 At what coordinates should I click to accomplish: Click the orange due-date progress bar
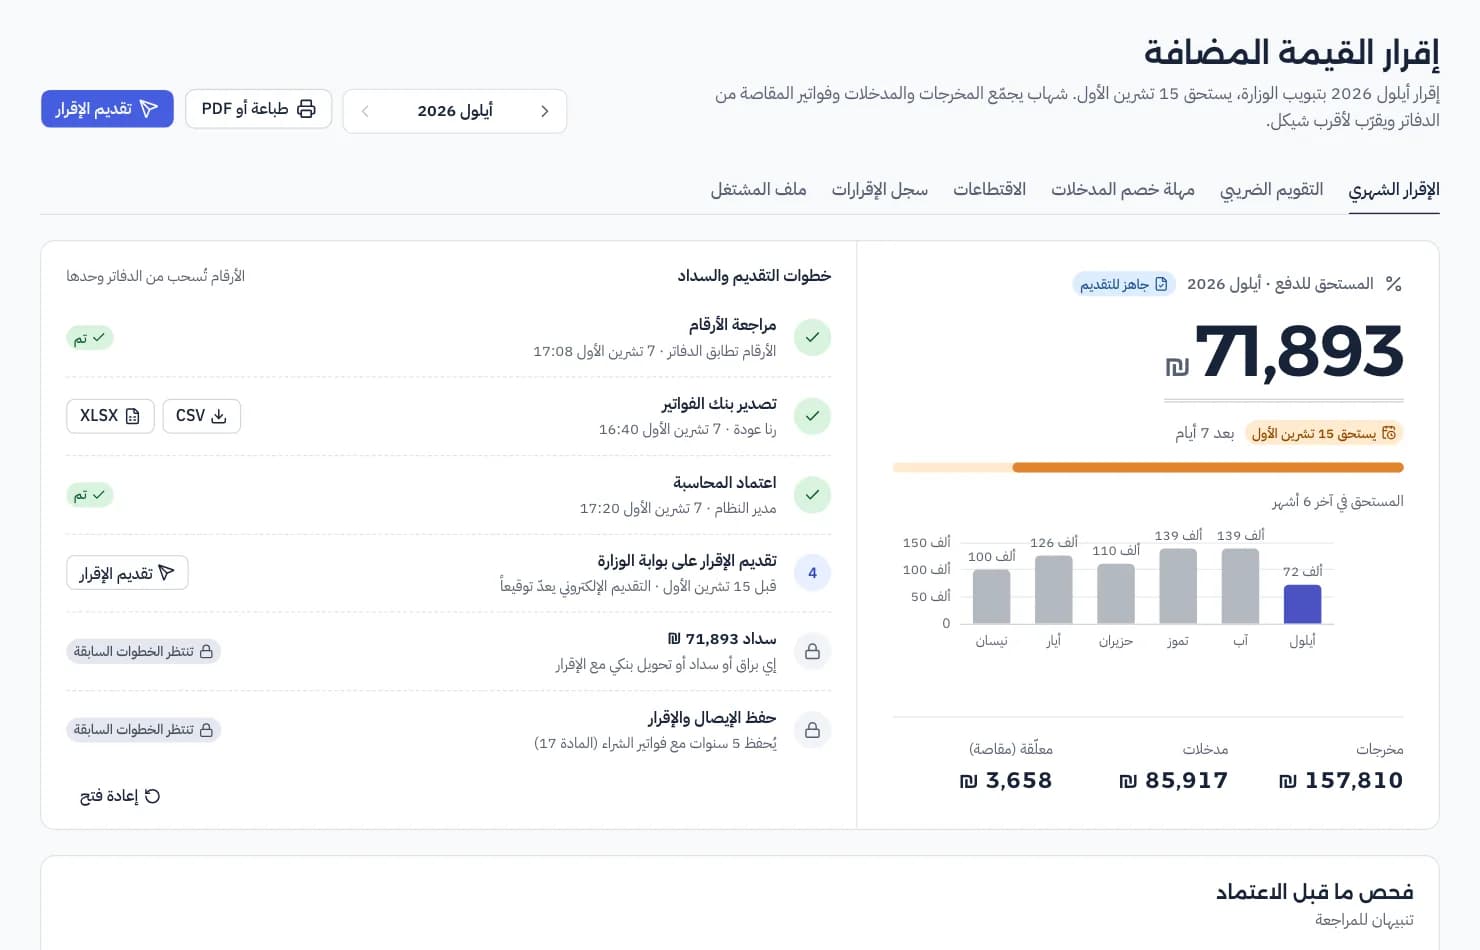coord(1148,467)
